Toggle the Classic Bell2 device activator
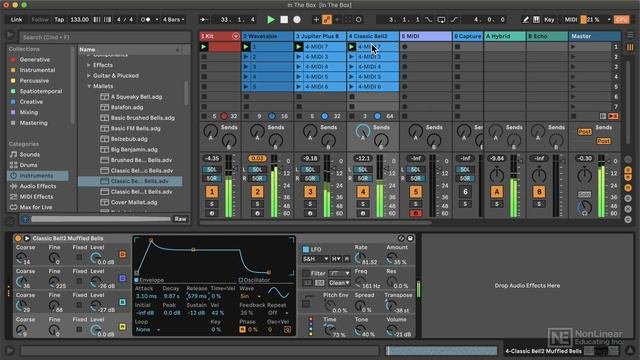The height and width of the screenshot is (360, 640). 18,238
